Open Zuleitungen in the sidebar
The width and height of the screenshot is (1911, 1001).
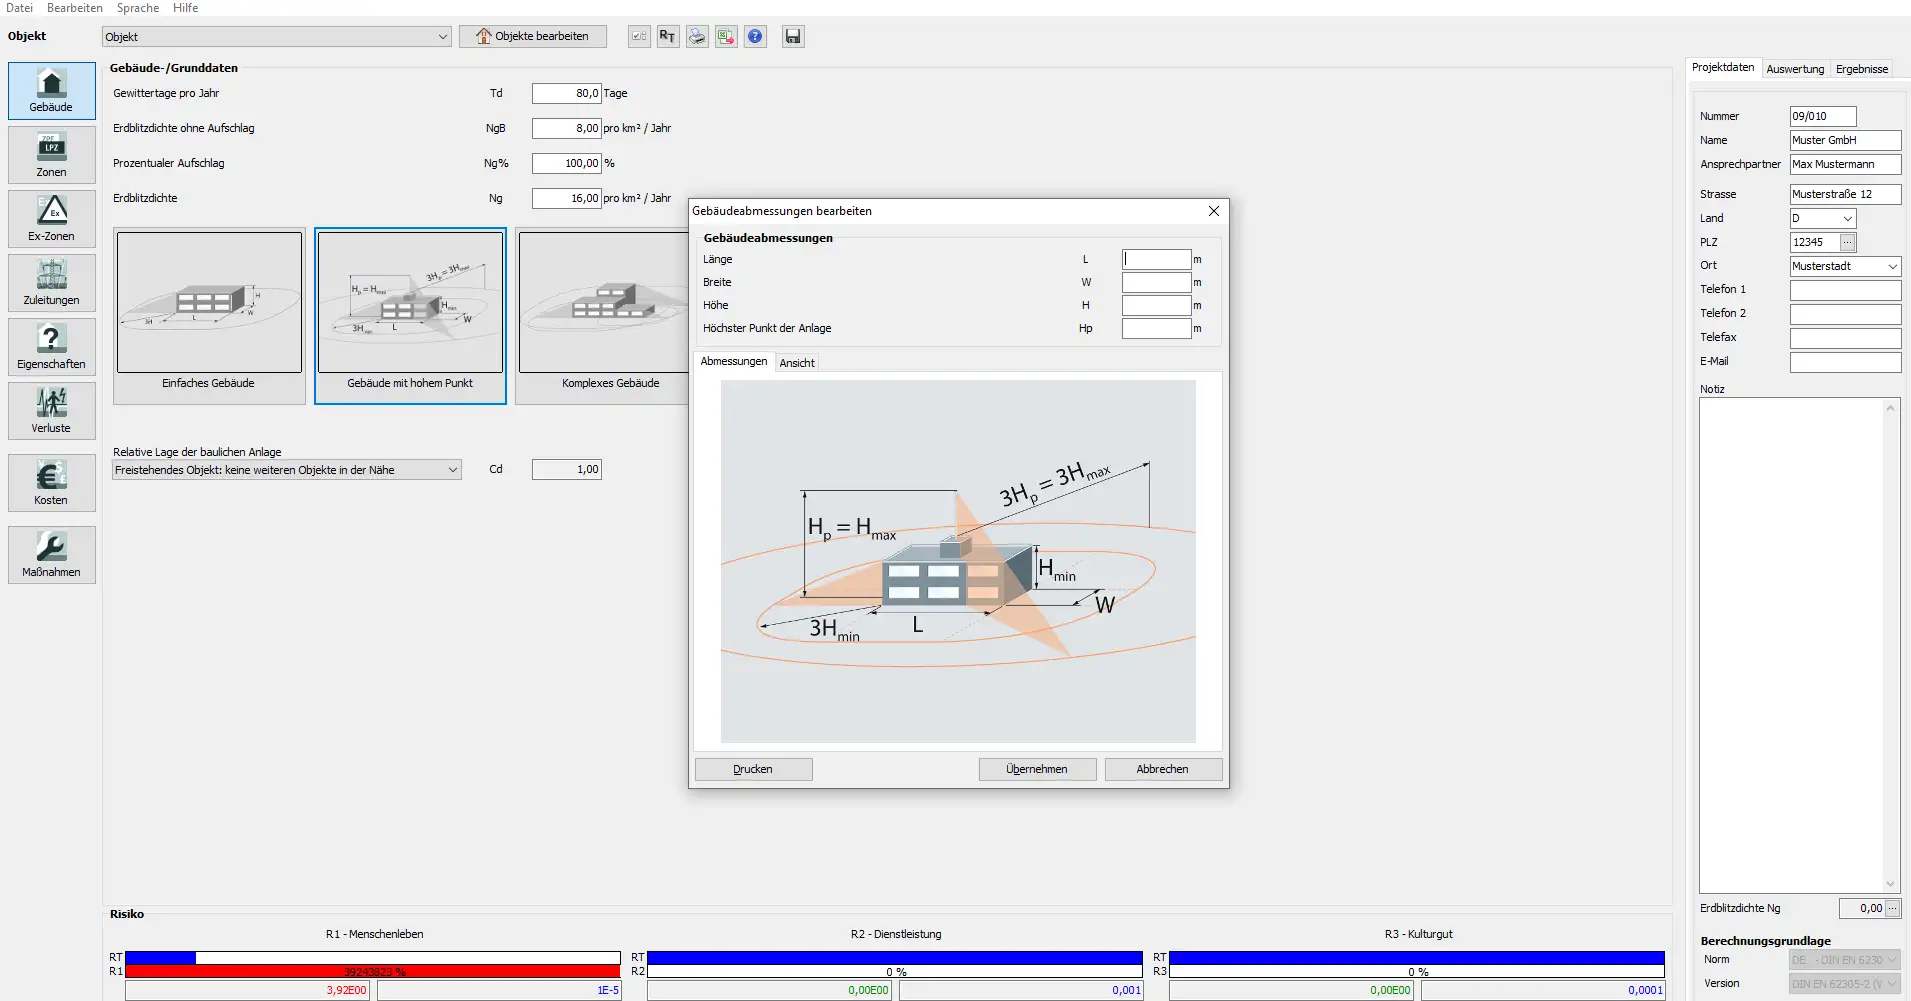pyautogui.click(x=51, y=282)
